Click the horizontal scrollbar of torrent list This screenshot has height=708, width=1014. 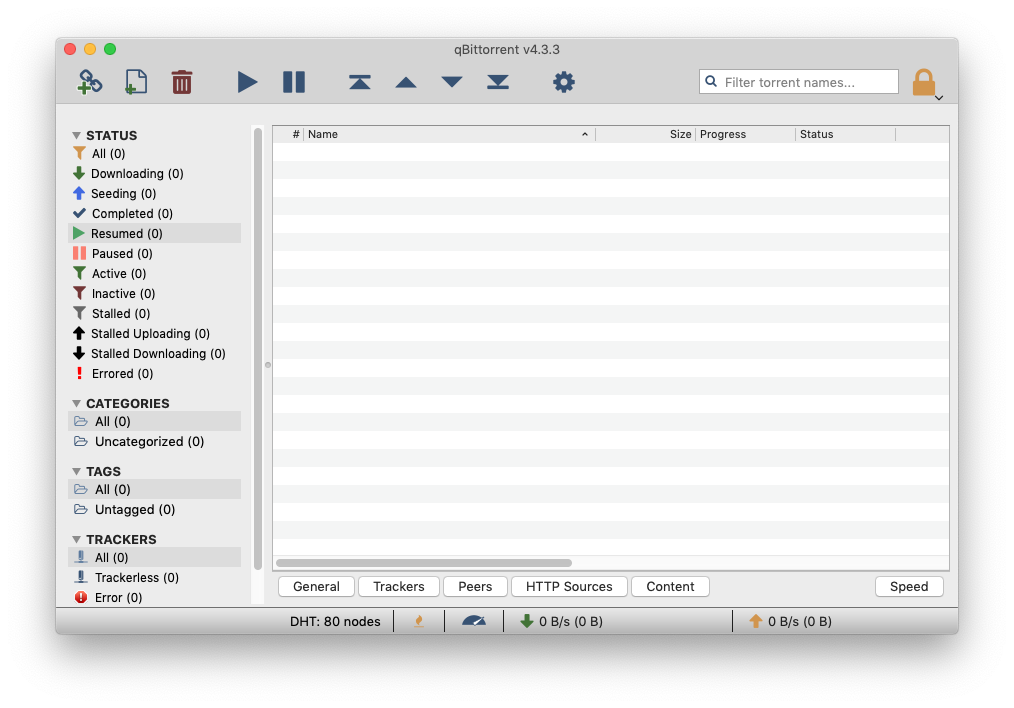(424, 563)
